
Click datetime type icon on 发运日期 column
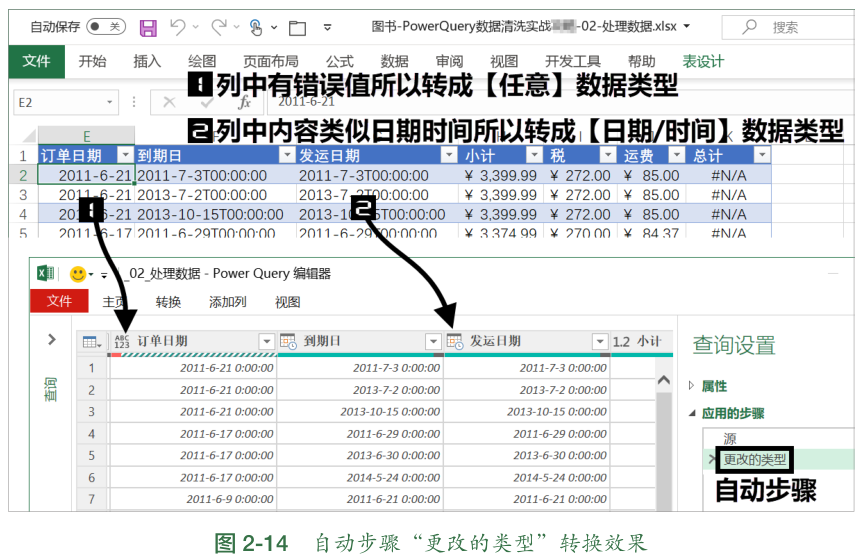point(455,342)
